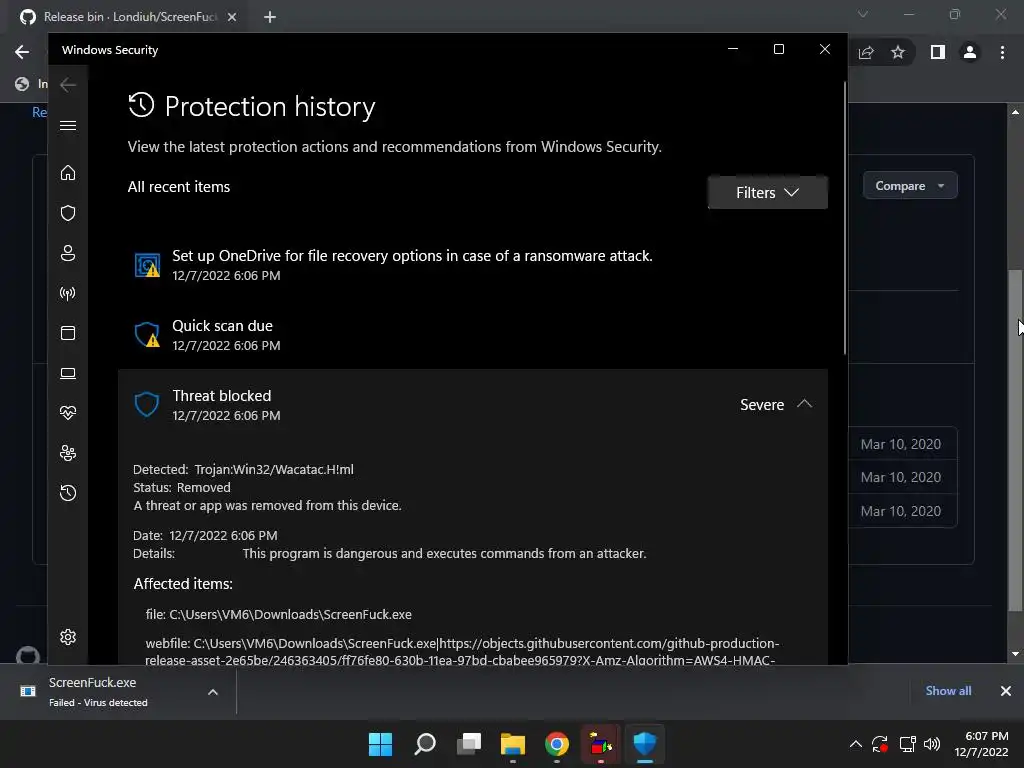Click the Trojan:Win32/Wacatac.H!ml detection name

click(274, 470)
